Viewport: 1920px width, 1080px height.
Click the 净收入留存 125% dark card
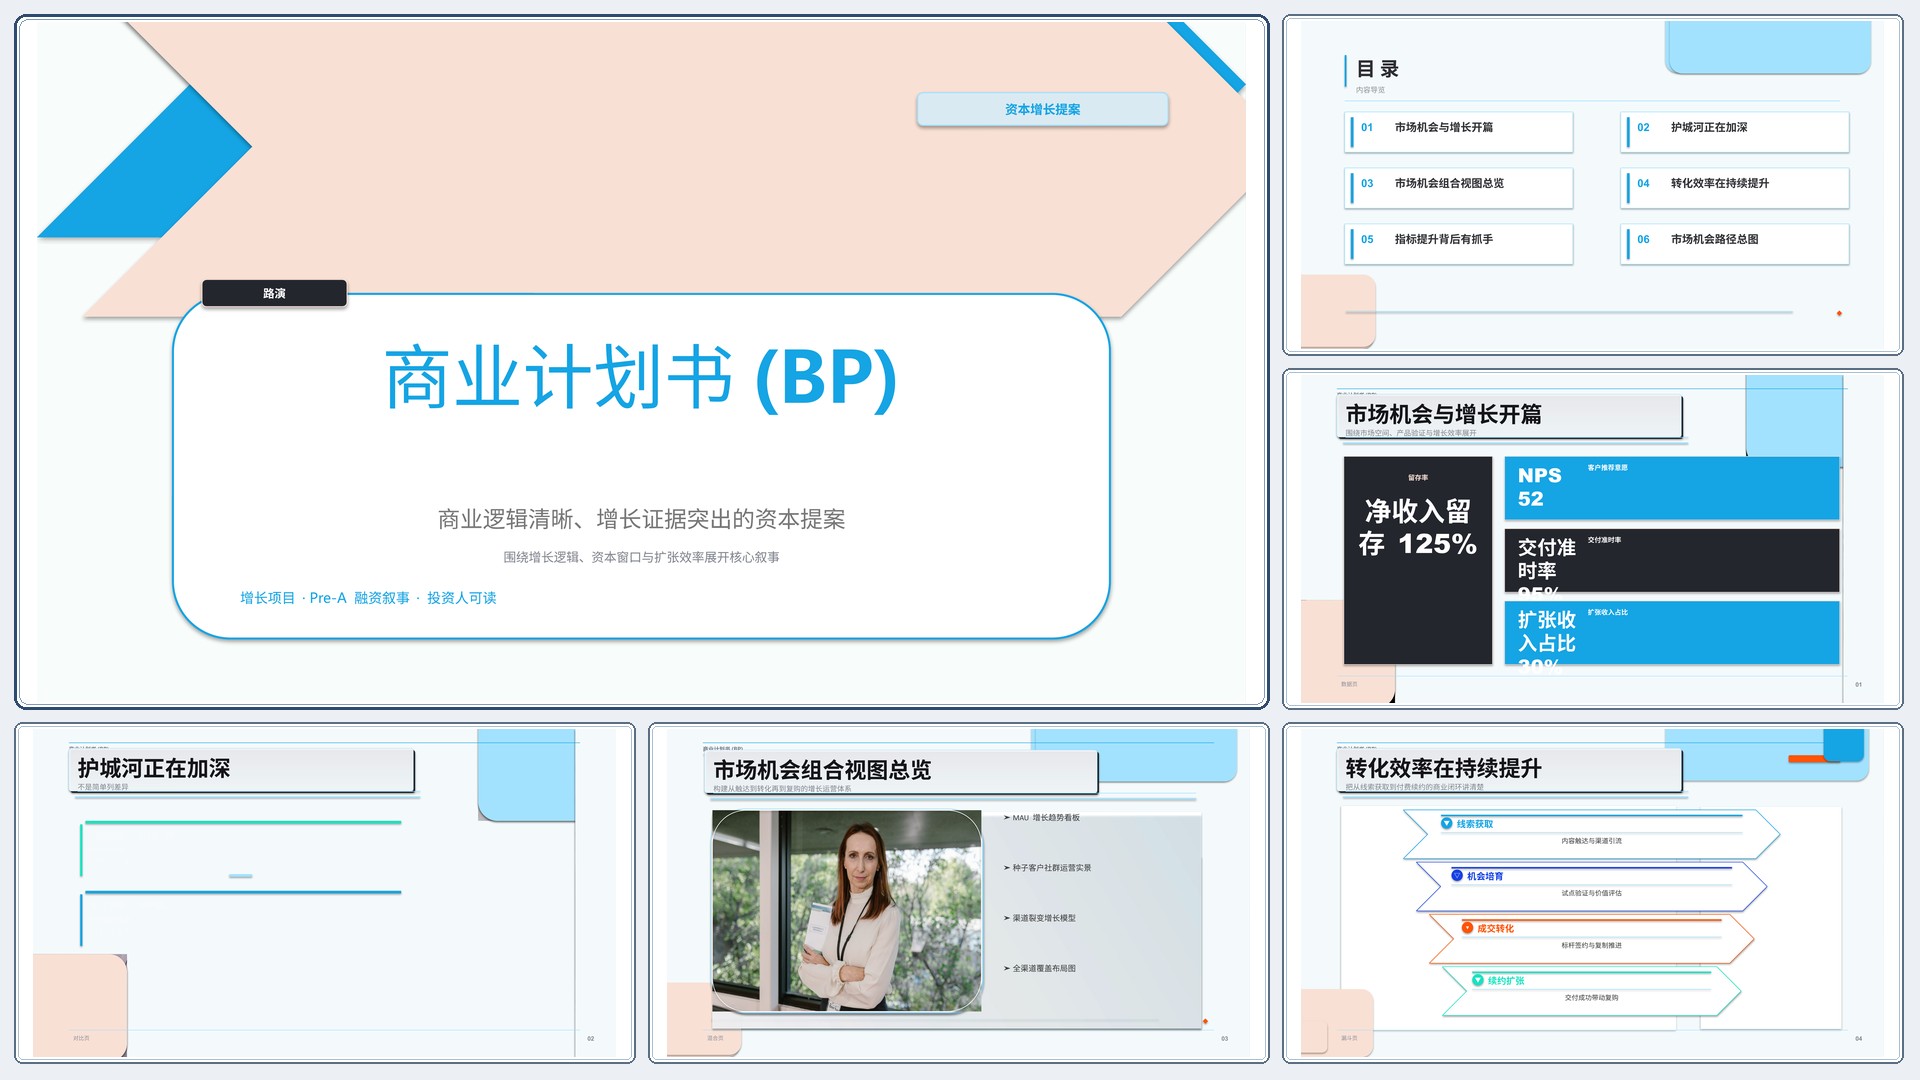[1418, 560]
